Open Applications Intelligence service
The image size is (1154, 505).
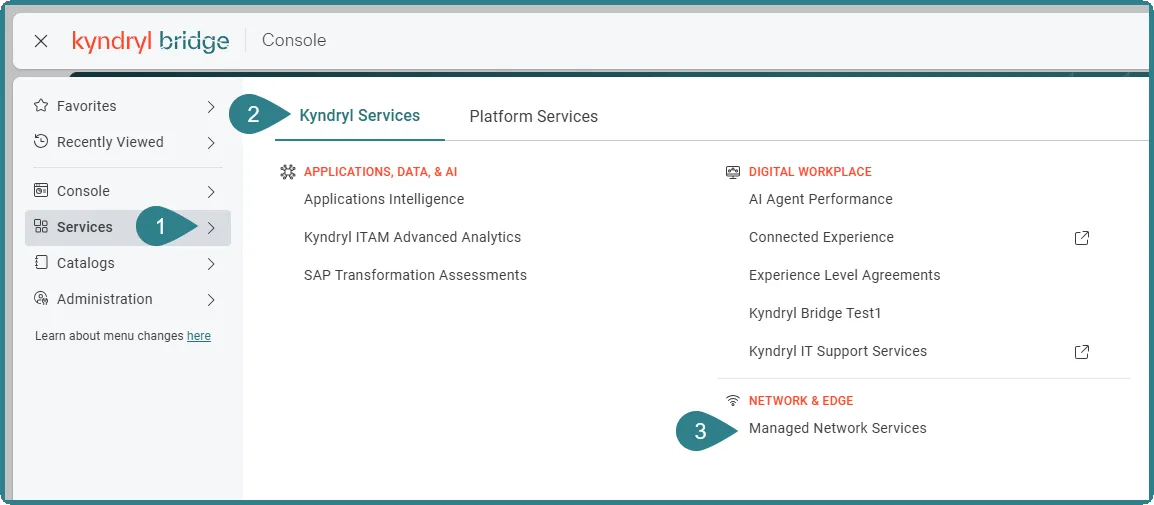tap(384, 199)
